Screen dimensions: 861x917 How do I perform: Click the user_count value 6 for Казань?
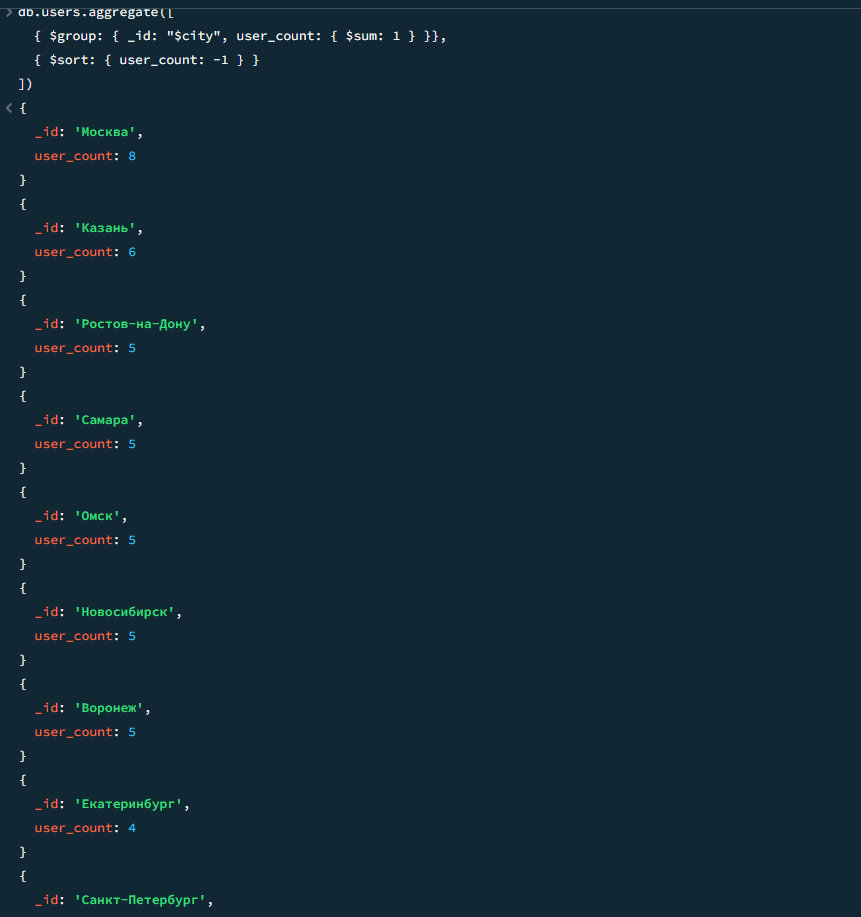coord(132,252)
